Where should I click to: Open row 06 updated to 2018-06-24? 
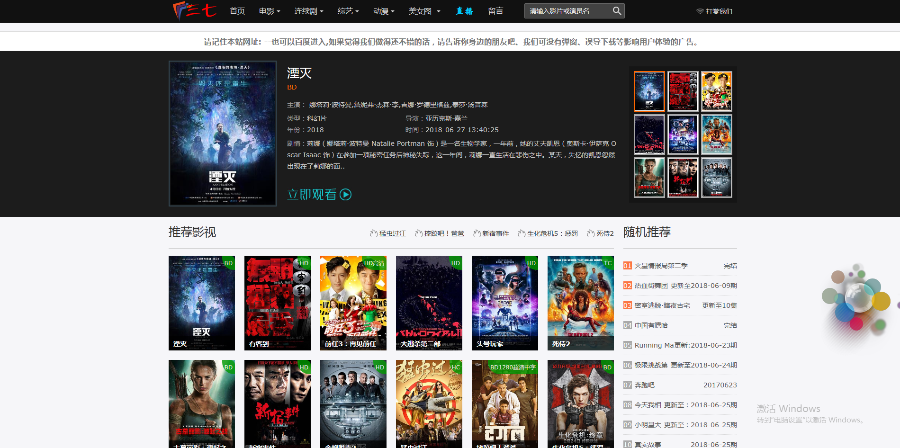pos(680,365)
